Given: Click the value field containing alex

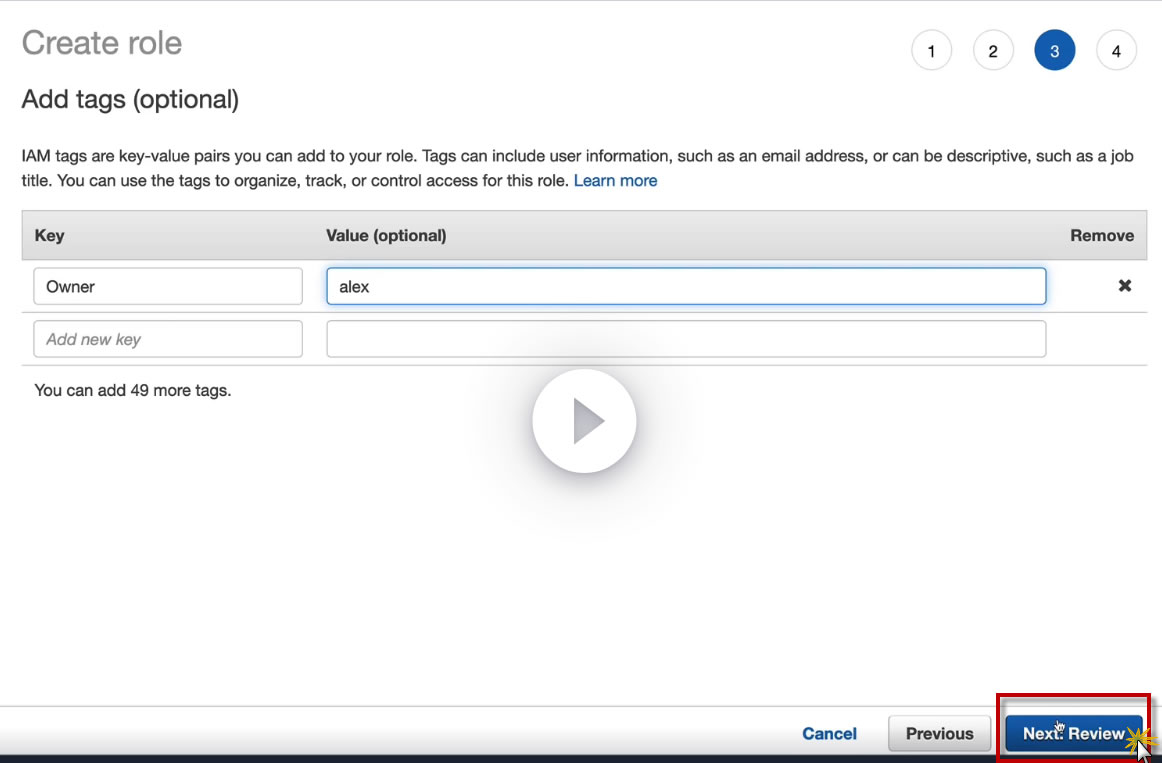Looking at the screenshot, I should [686, 286].
